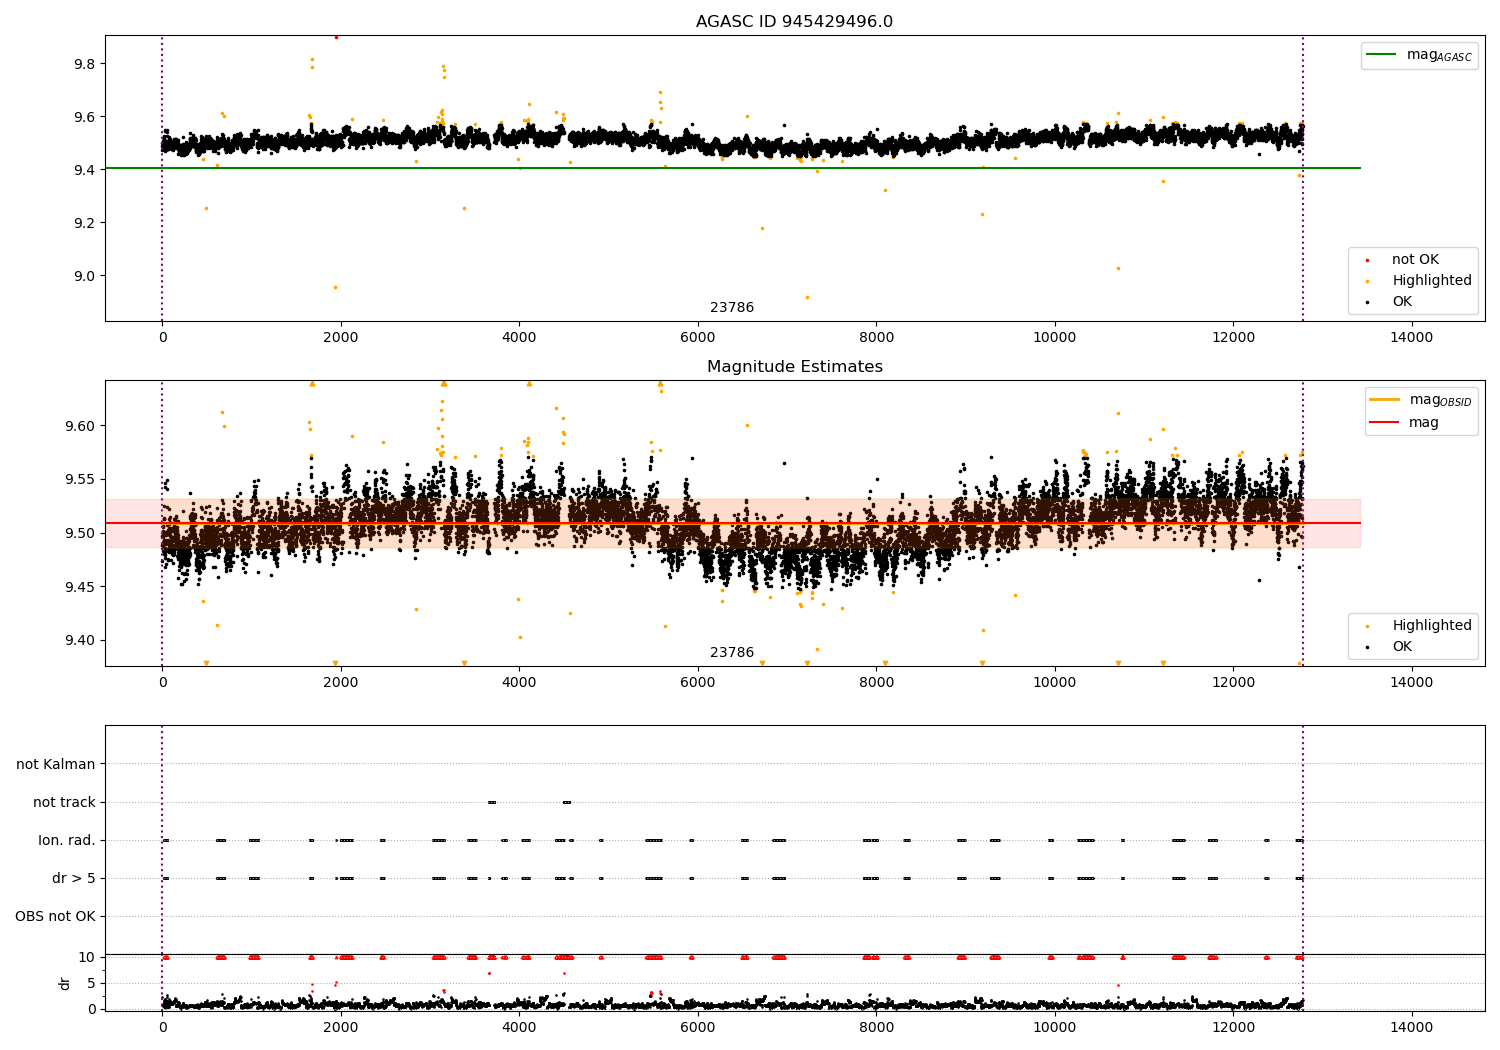Click the 10 tick on the dr axis
Viewport: 1500px width, 1050px height.
point(87,957)
